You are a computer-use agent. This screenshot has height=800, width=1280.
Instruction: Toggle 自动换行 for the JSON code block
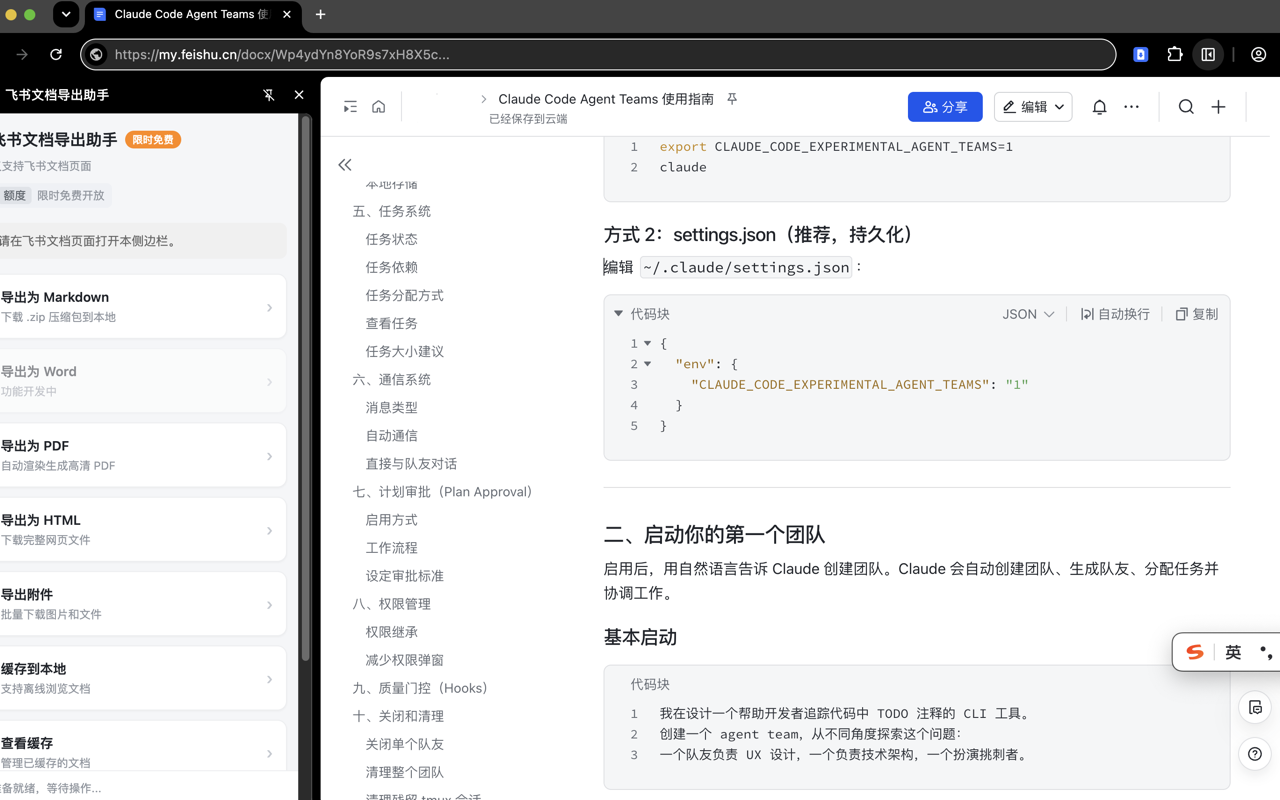coord(1115,314)
